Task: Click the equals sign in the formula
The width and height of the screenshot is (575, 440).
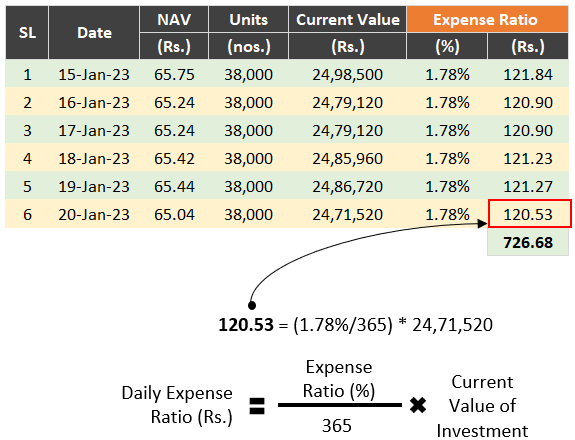Action: tap(257, 406)
